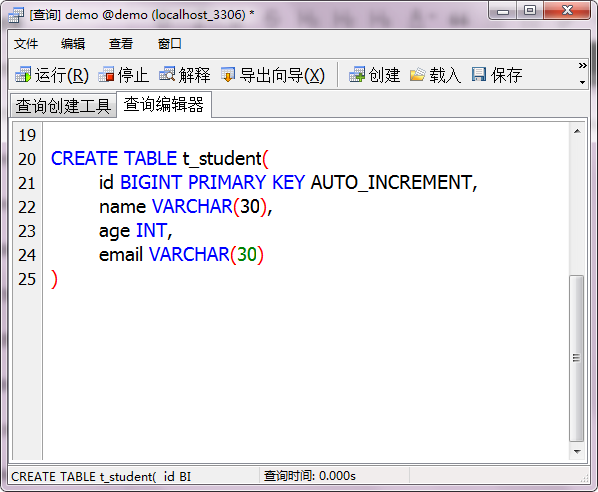598x492 pixels.
Task: Click the 查询时间: 0.000s status text
Action: point(310,476)
